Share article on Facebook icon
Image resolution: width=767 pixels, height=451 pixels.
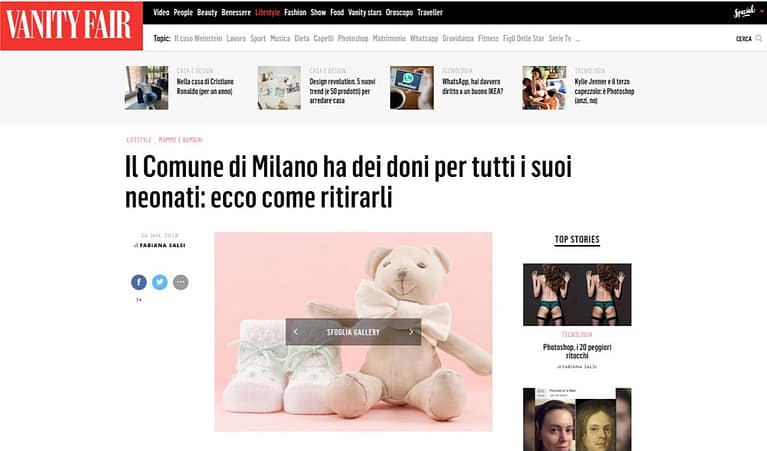(x=139, y=282)
